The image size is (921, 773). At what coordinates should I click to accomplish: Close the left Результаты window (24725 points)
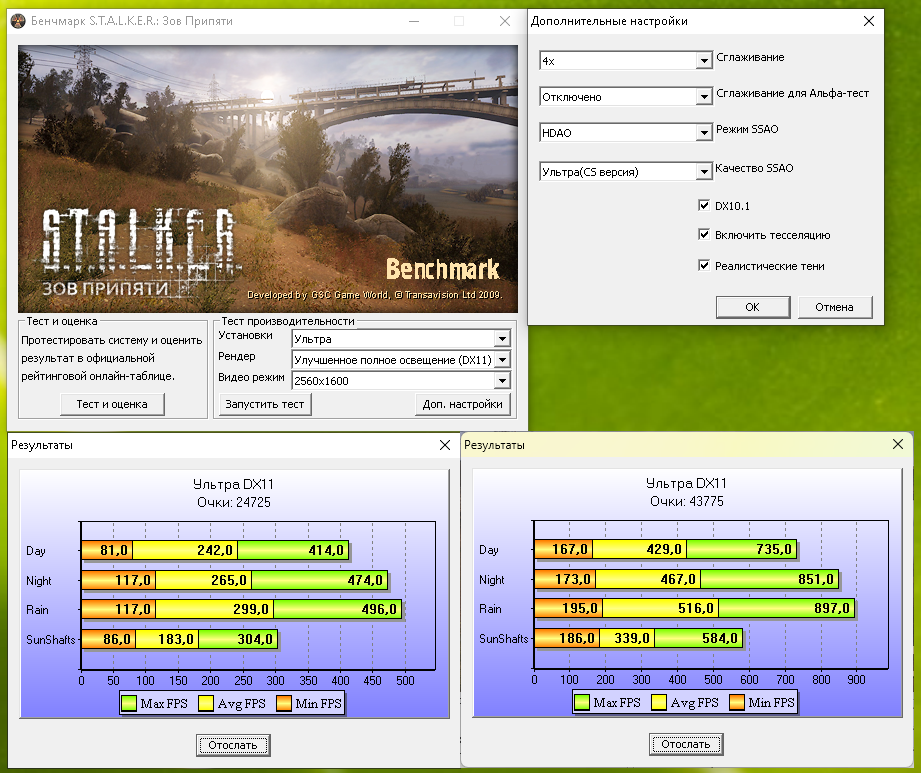click(x=445, y=445)
